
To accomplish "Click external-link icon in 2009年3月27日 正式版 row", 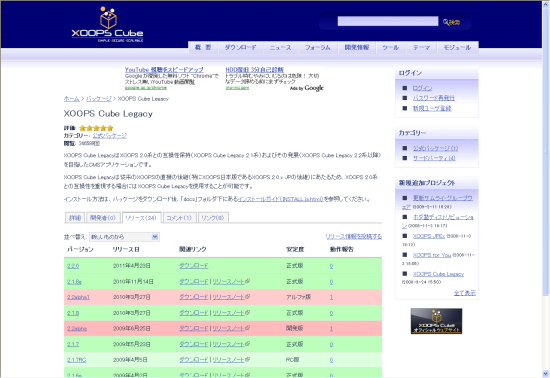I will [247, 312].
